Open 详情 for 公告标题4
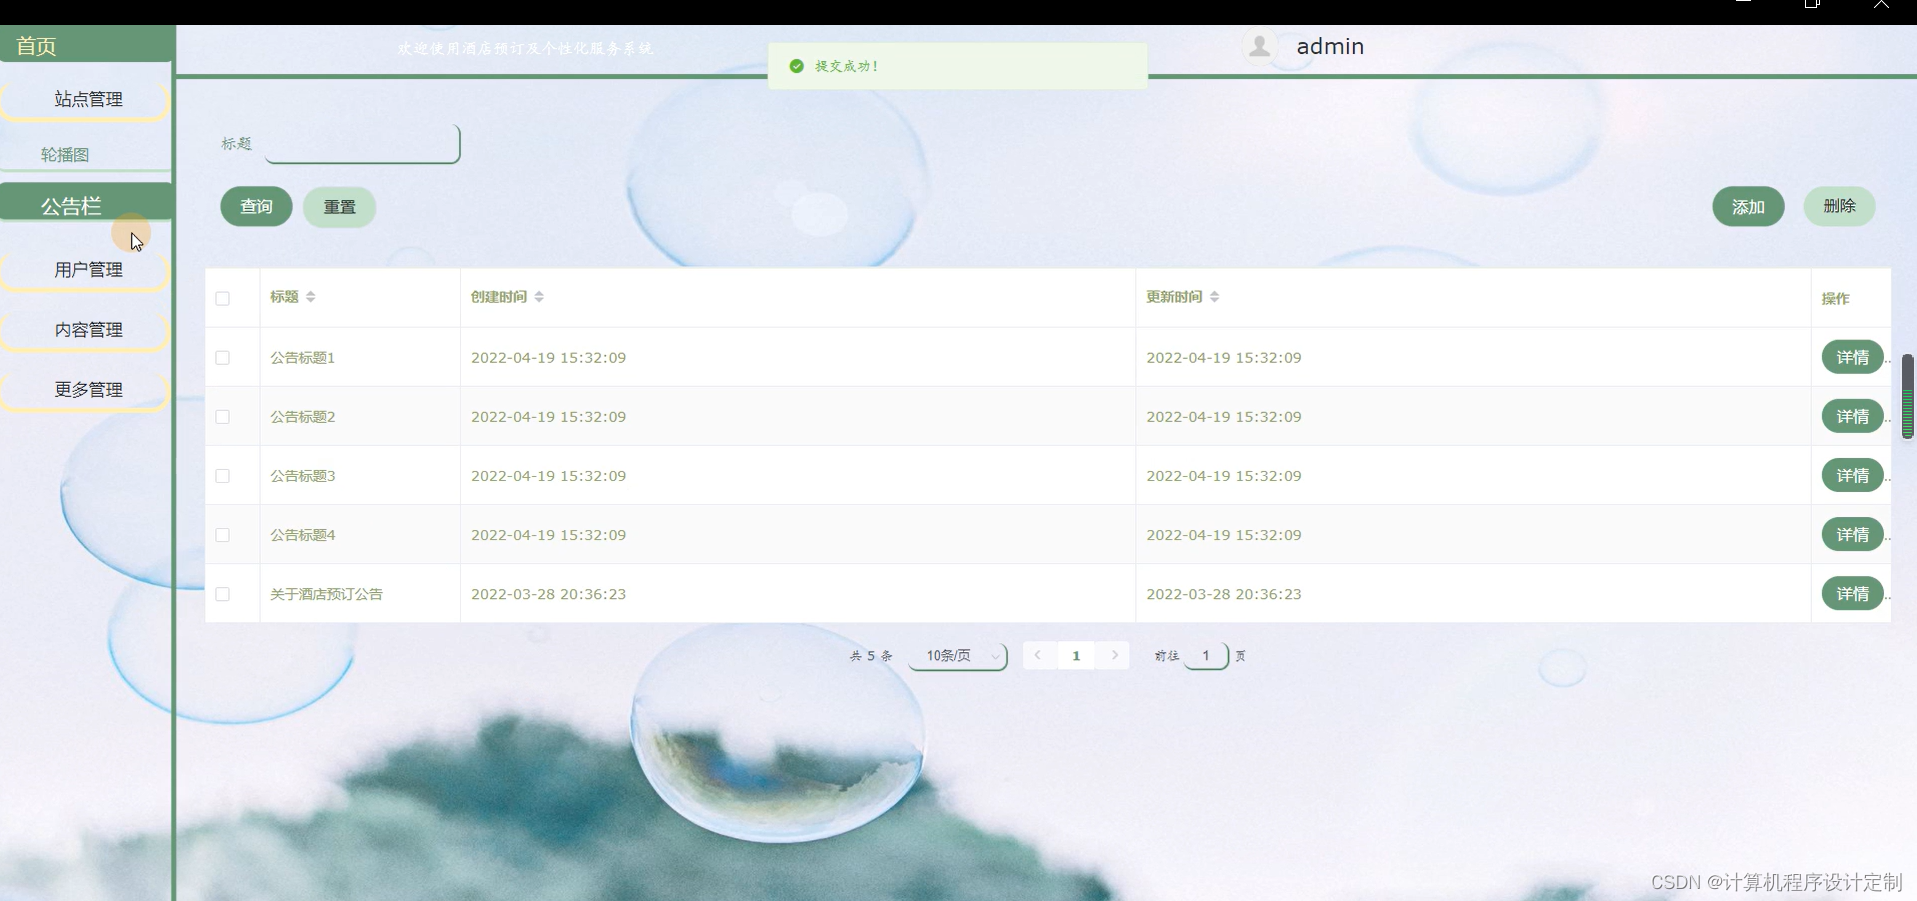Viewport: 1917px width, 901px height. (1852, 535)
